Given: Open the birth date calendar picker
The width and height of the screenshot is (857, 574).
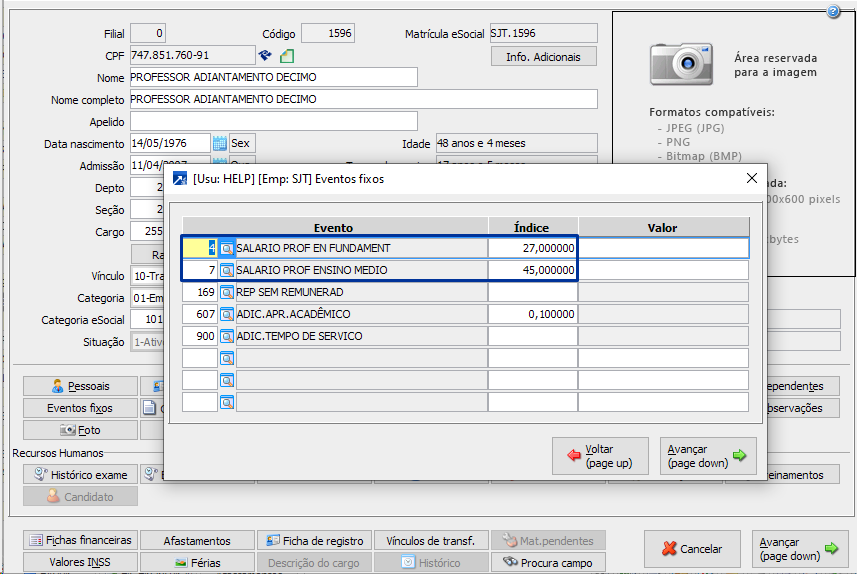Looking at the screenshot, I should 220,143.
